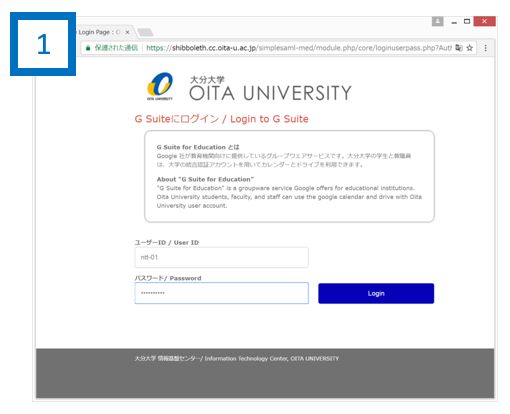Click the shibboleth URL in the address bar
510x414 pixels.
click(299, 48)
